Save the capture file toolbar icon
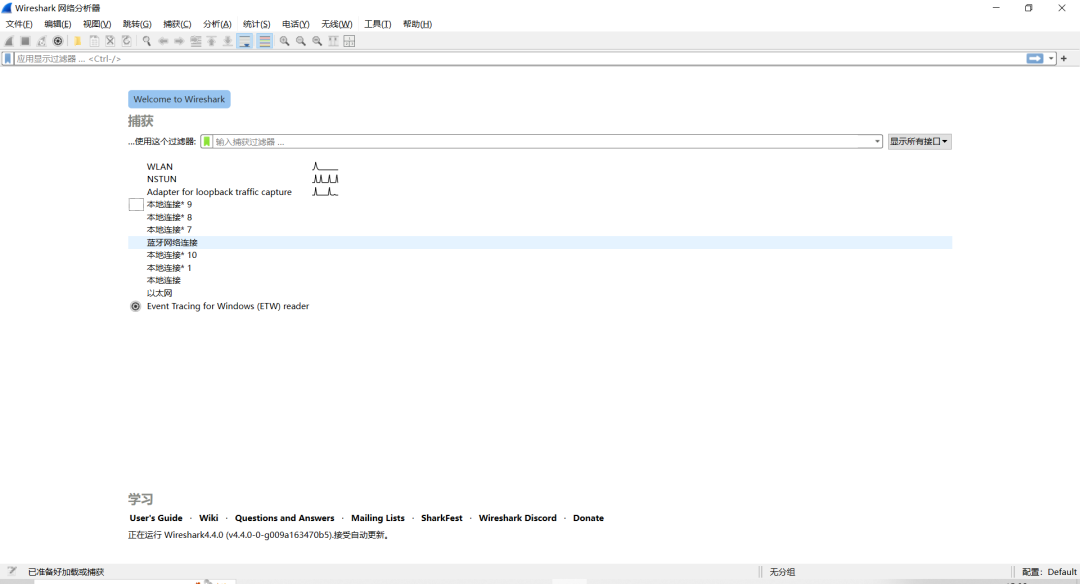The height and width of the screenshot is (584, 1080). tap(94, 41)
